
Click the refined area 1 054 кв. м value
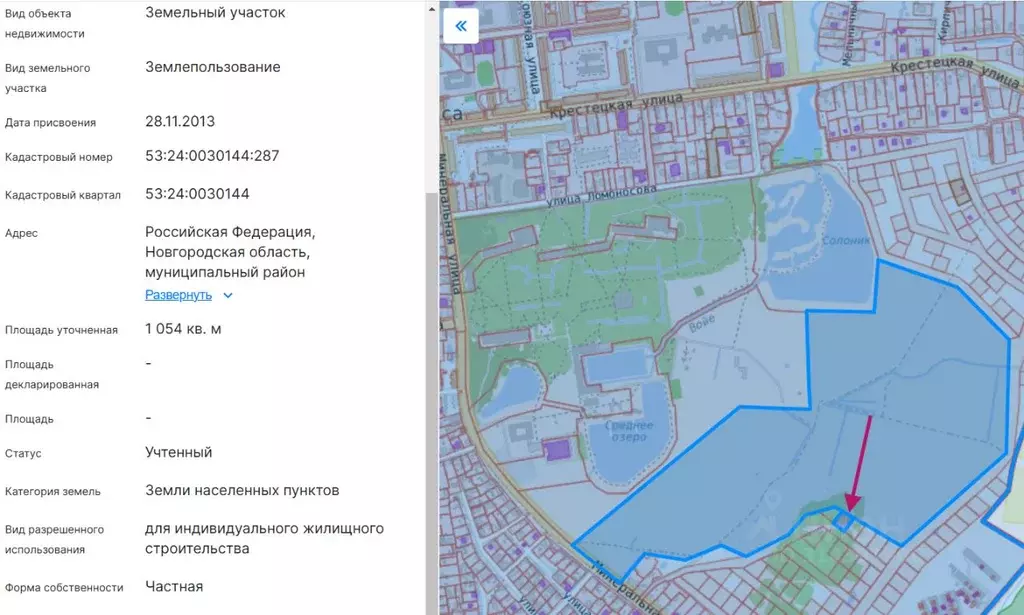point(183,328)
